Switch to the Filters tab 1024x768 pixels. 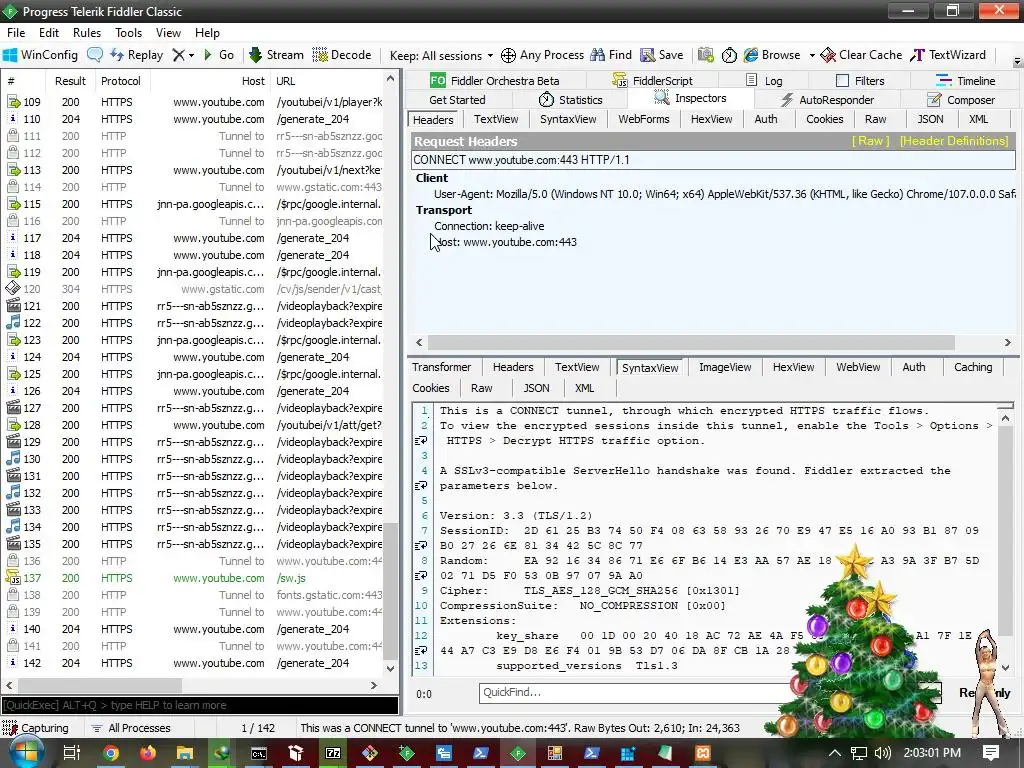[x=860, y=80]
